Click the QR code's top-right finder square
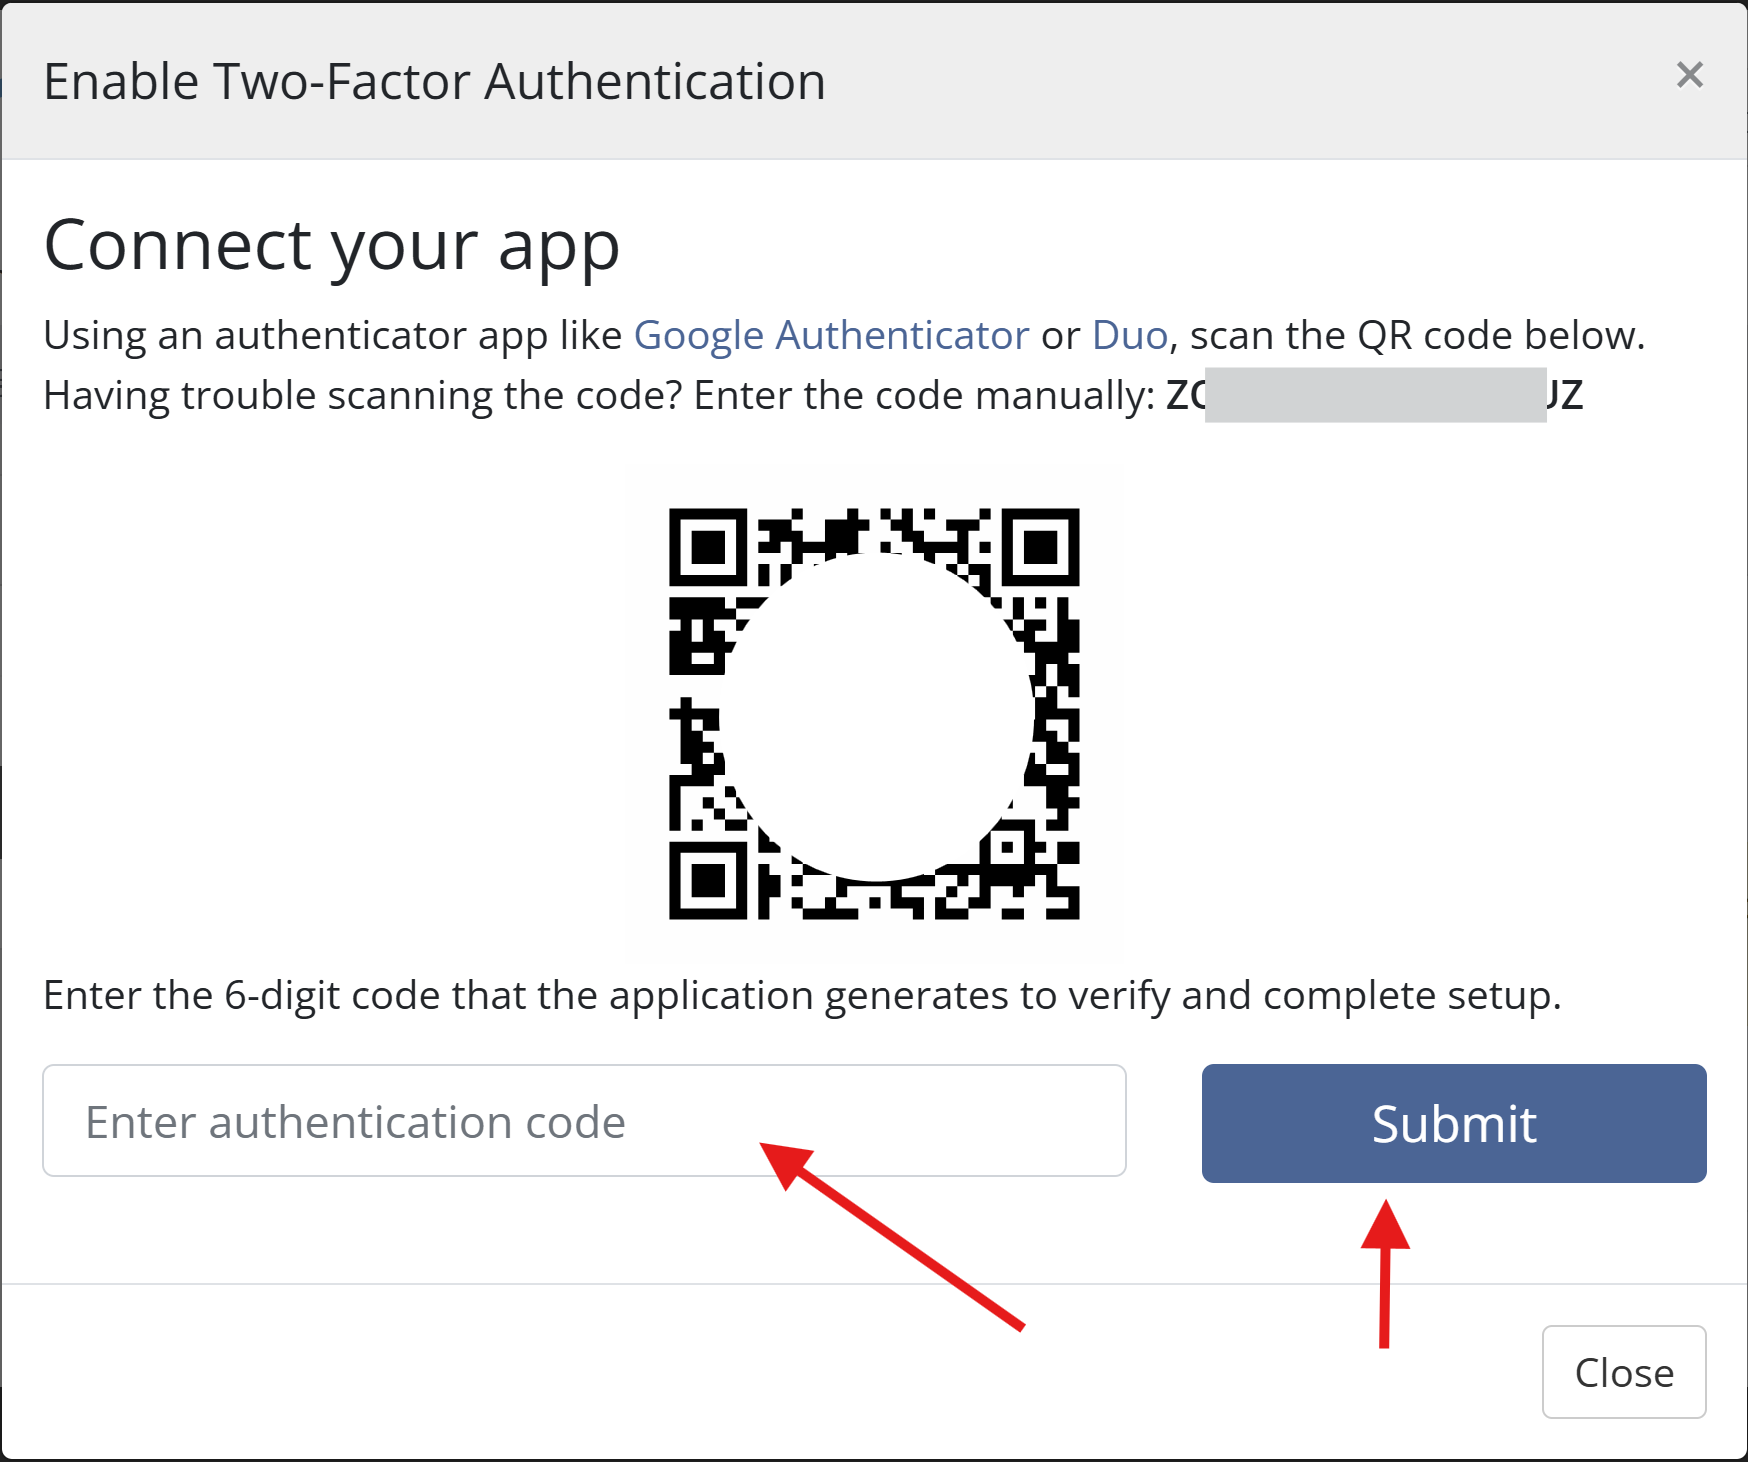This screenshot has width=1748, height=1462. 1040,547
